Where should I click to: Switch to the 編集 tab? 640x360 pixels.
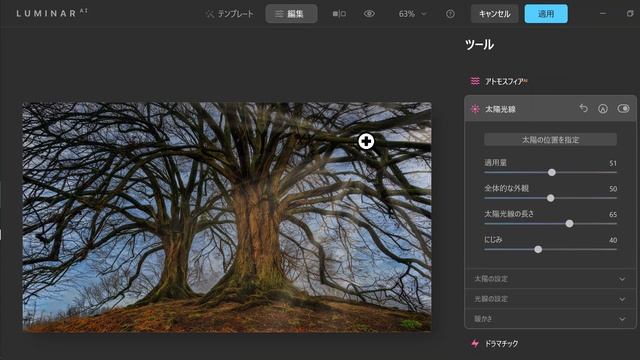click(291, 14)
